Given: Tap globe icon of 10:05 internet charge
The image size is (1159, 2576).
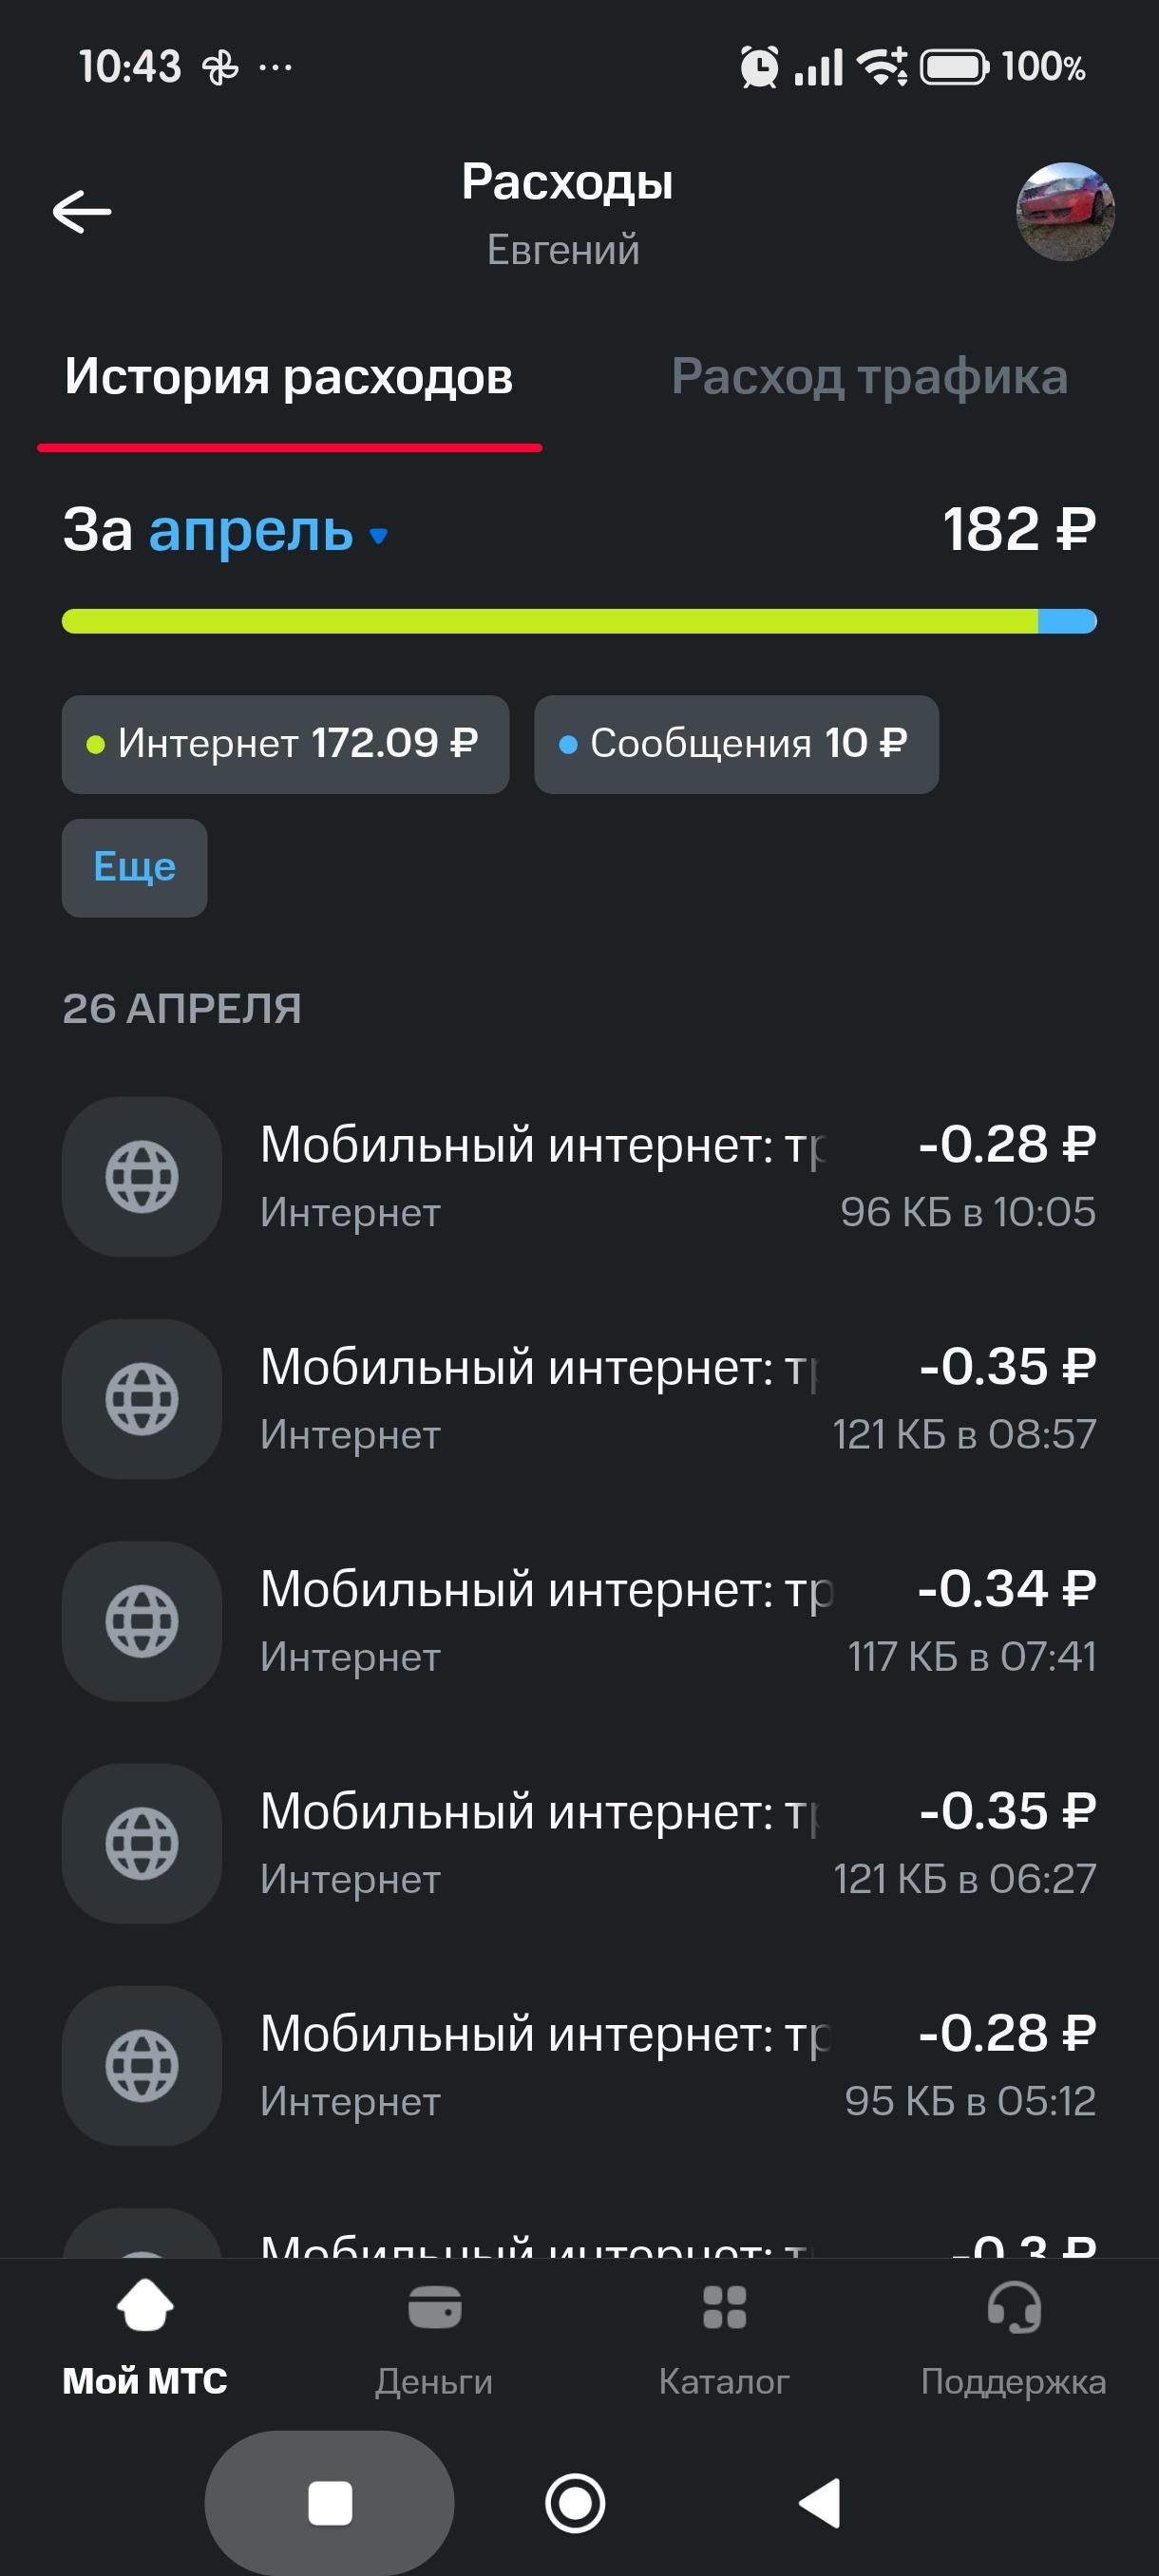Looking at the screenshot, I should (142, 1177).
